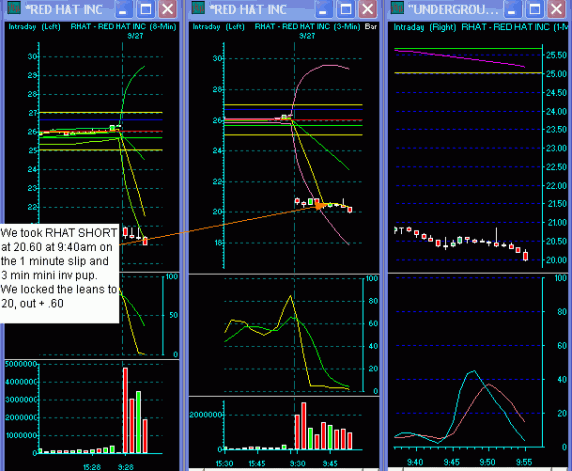The width and height of the screenshot is (572, 471).
Task: Click the "9/27" date in the left window
Action: 135,36
